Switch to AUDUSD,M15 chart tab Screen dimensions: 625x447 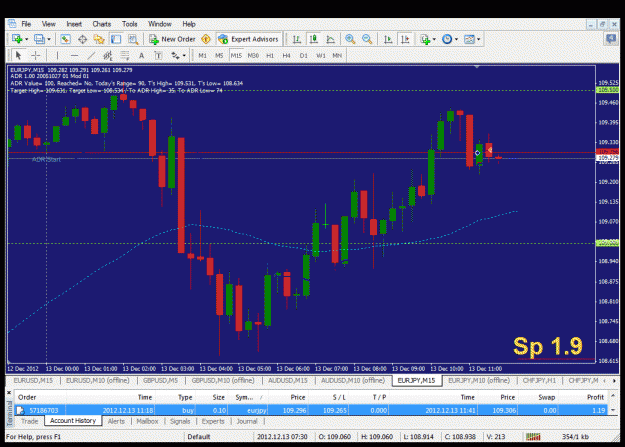[288, 380]
